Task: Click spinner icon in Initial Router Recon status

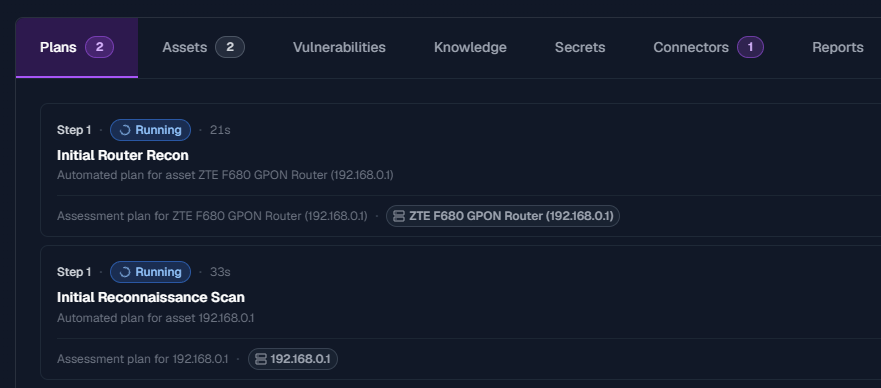Action: tap(125, 130)
